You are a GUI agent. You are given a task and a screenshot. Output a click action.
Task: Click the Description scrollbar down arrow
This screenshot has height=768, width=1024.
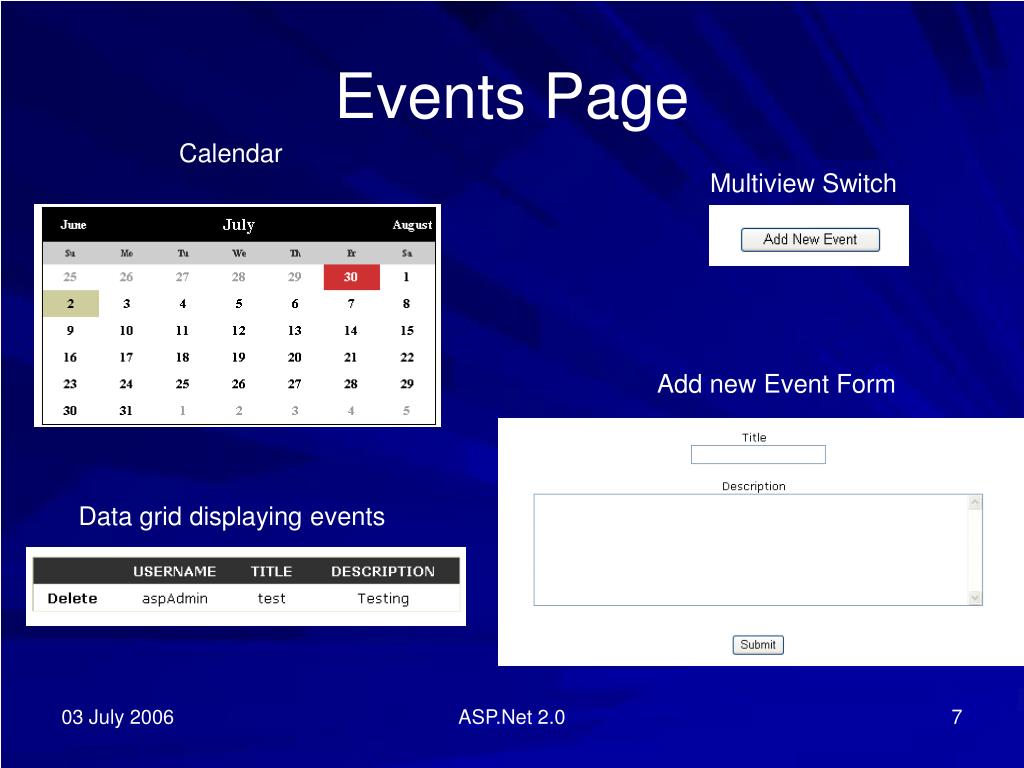tap(975, 598)
